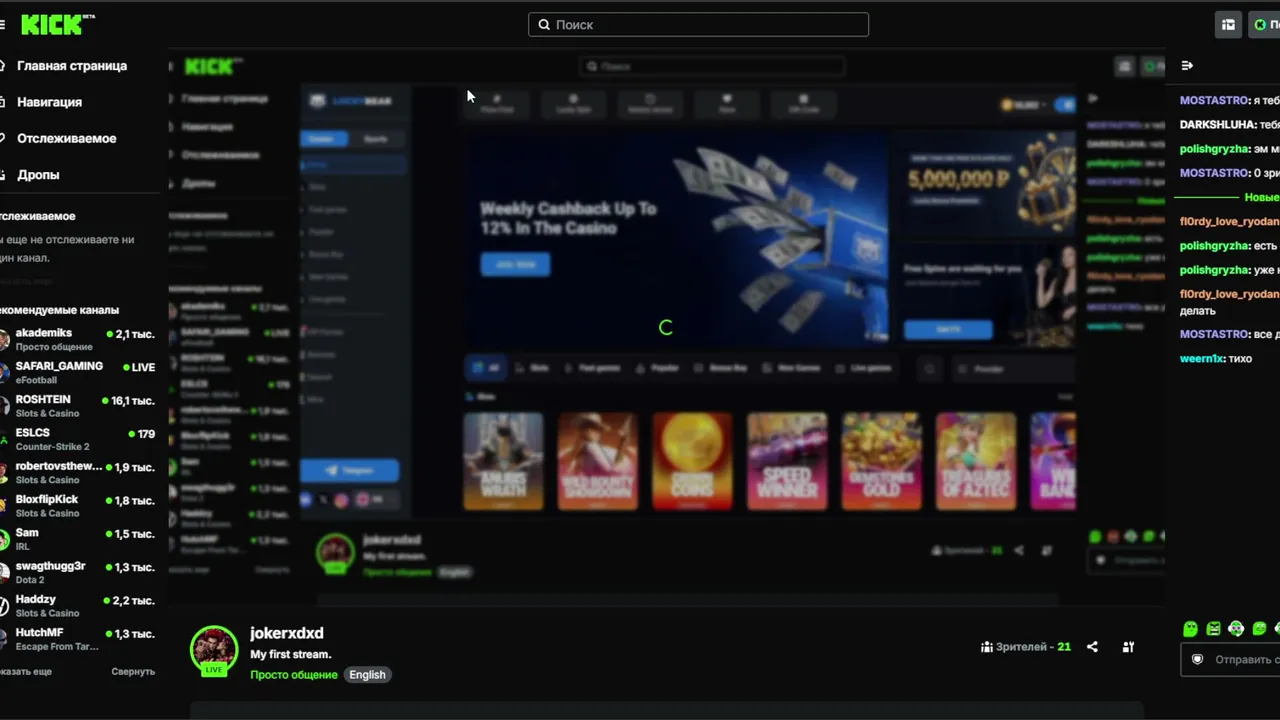Insert the first green blob emote
The height and width of the screenshot is (720, 1280).
pos(1190,629)
